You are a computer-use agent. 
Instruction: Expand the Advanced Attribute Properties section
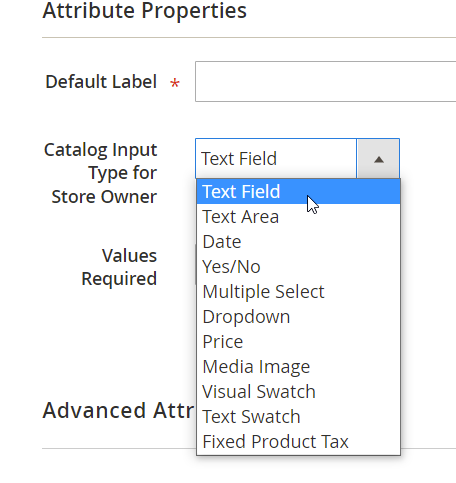tap(118, 410)
